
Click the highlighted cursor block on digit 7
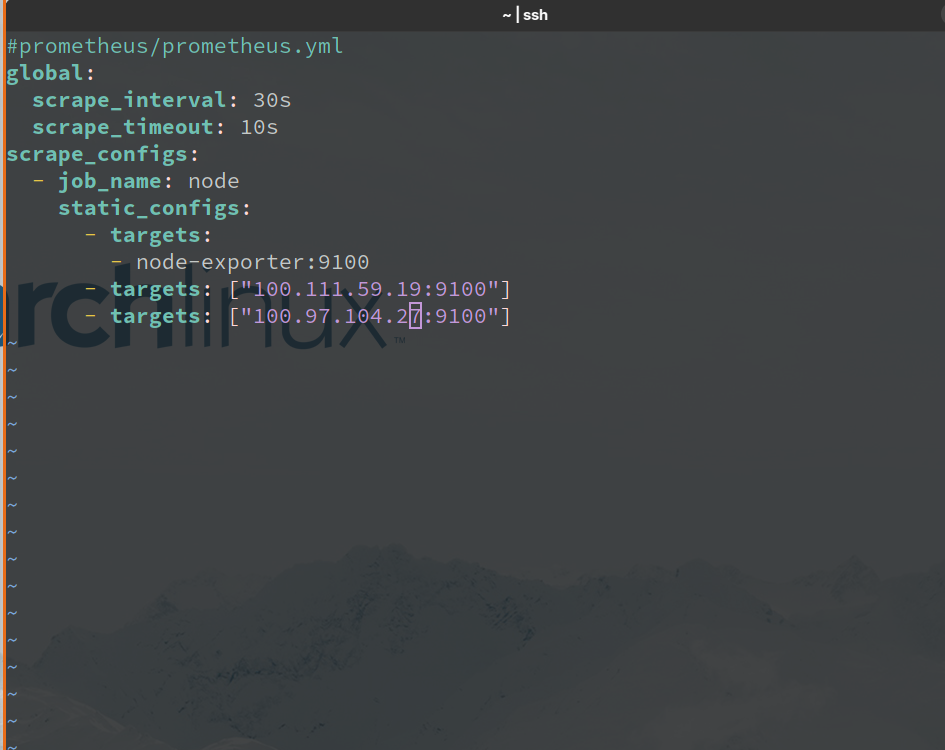pyautogui.click(x=415, y=317)
